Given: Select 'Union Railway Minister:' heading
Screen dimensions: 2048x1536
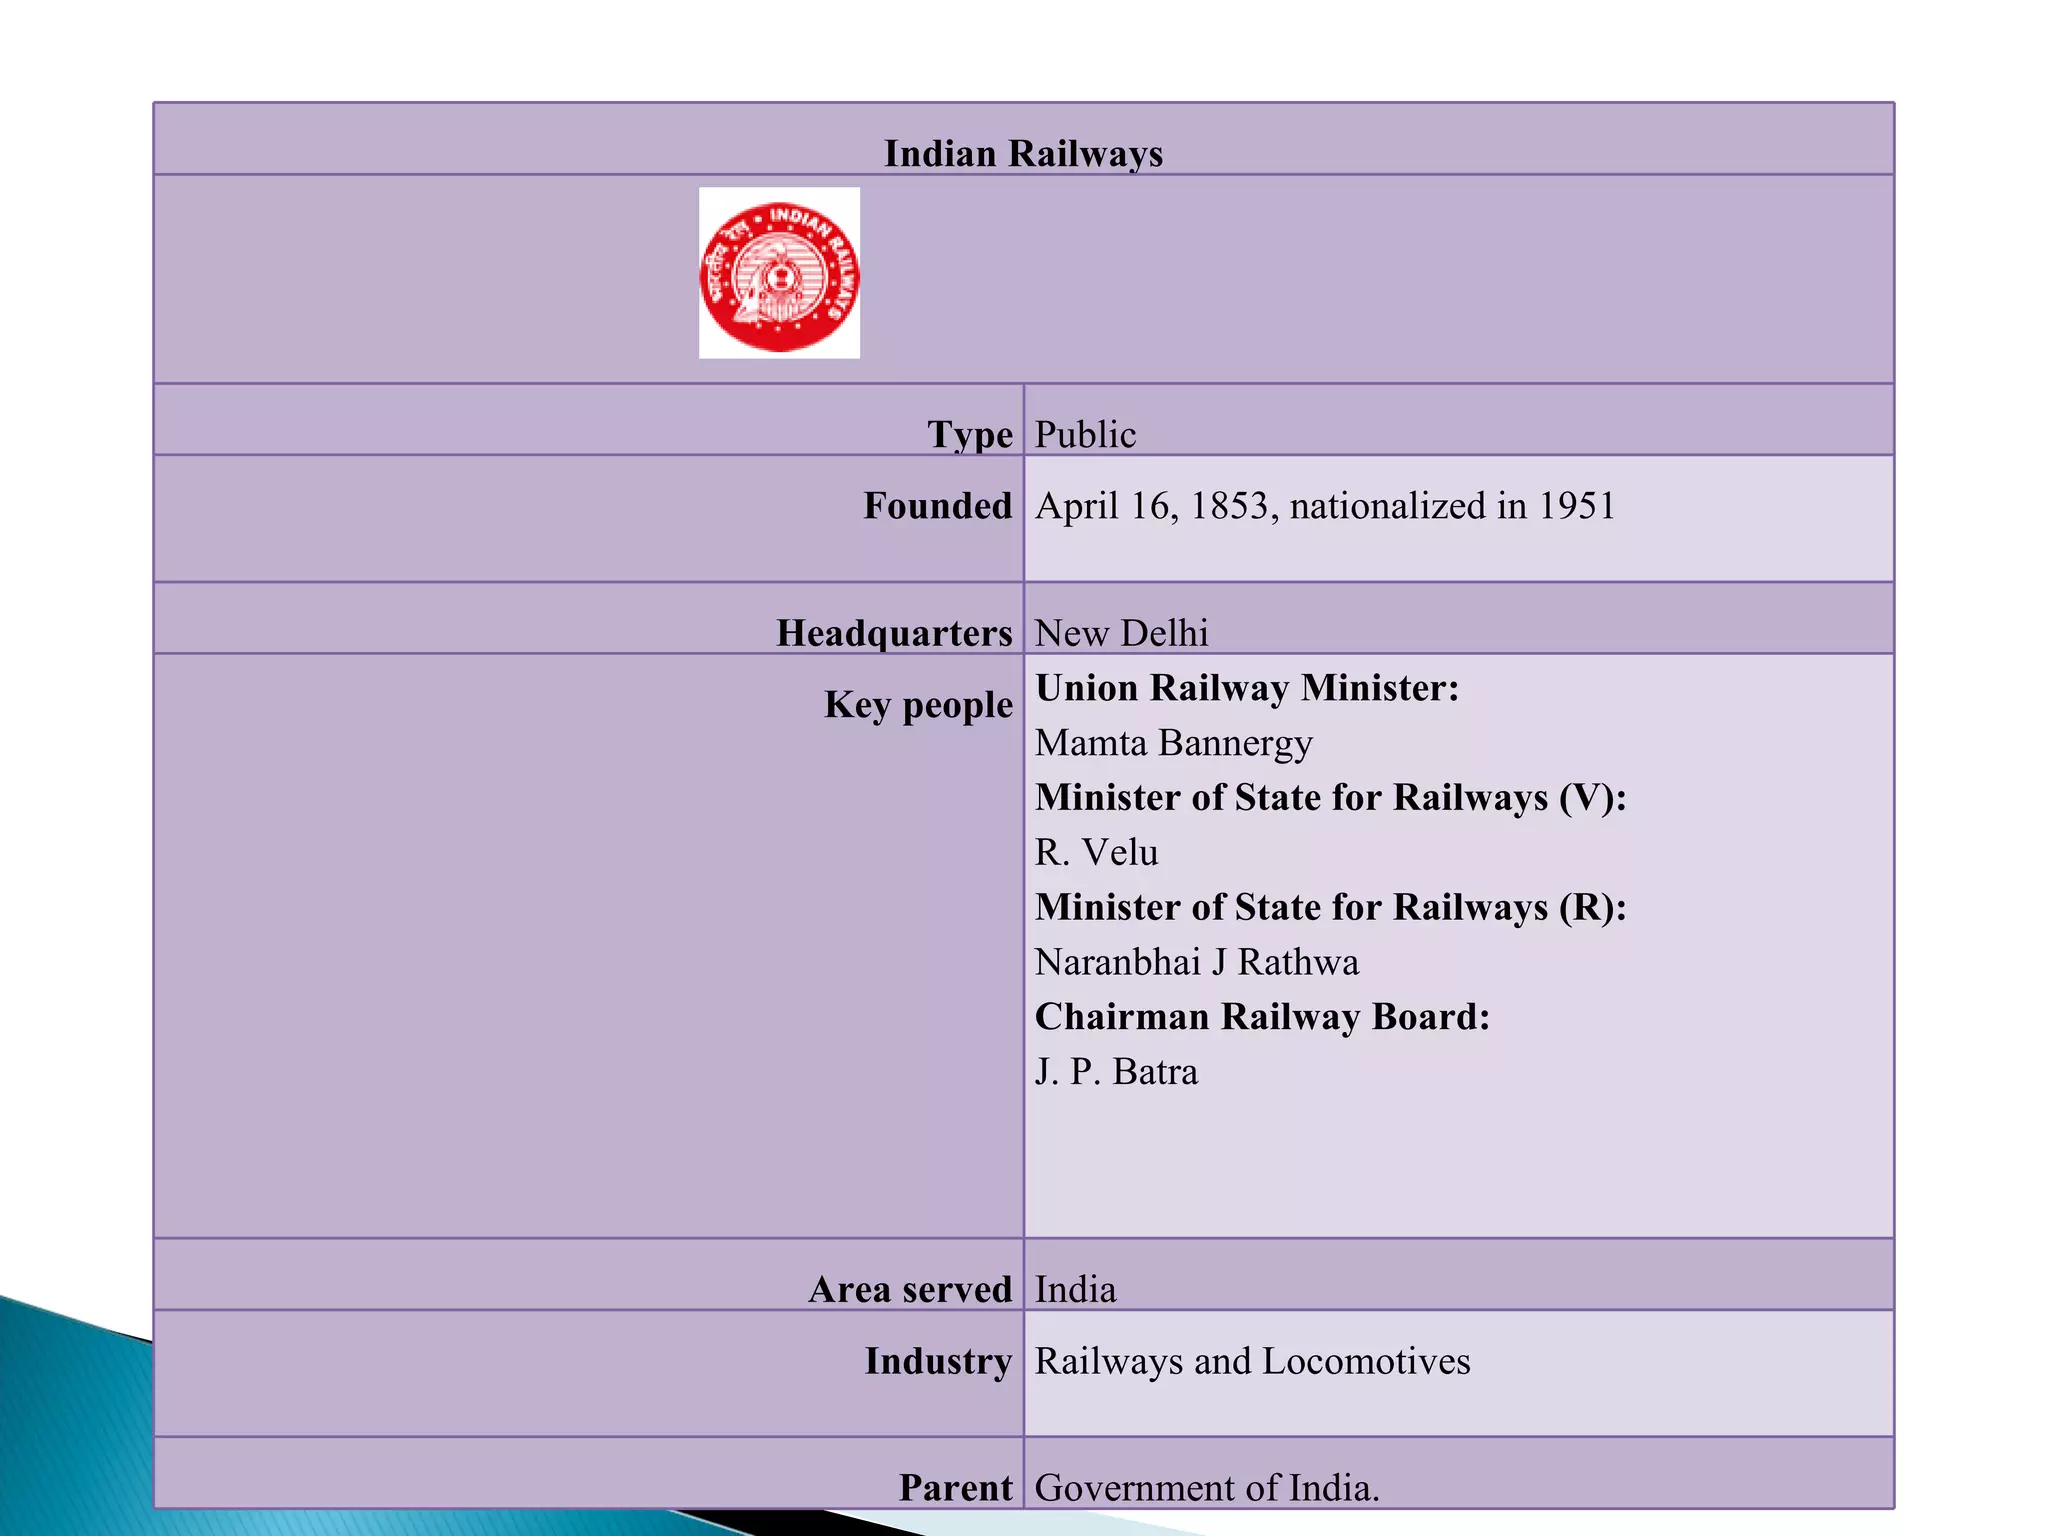Looking at the screenshot, I should [x=1247, y=688].
